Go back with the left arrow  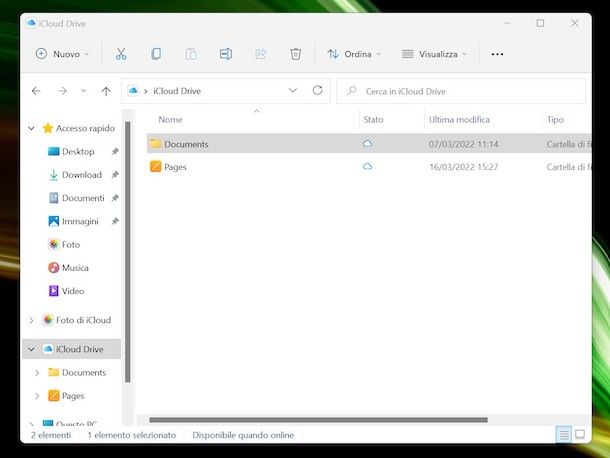click(36, 91)
